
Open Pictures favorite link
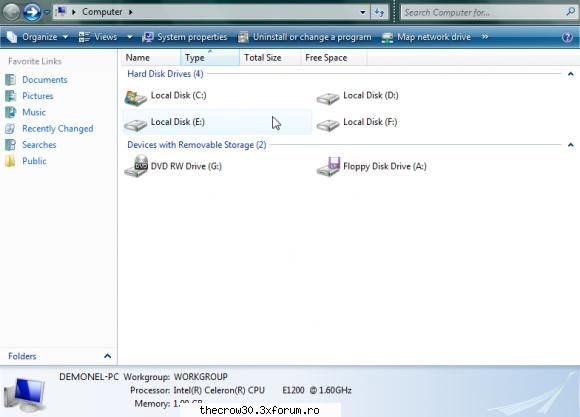38,96
